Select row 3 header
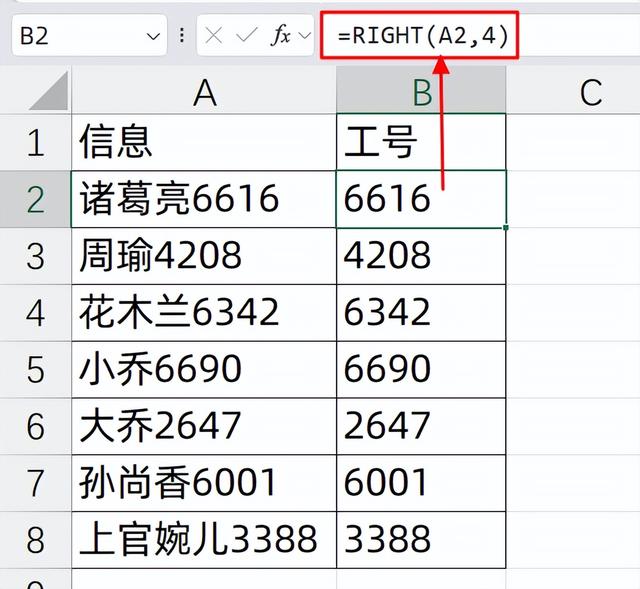Screen dimensions: 640x589 36,256
